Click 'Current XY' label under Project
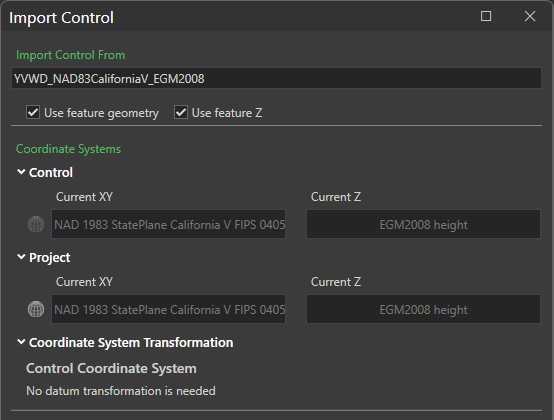This screenshot has height=420, width=554. click(84, 282)
